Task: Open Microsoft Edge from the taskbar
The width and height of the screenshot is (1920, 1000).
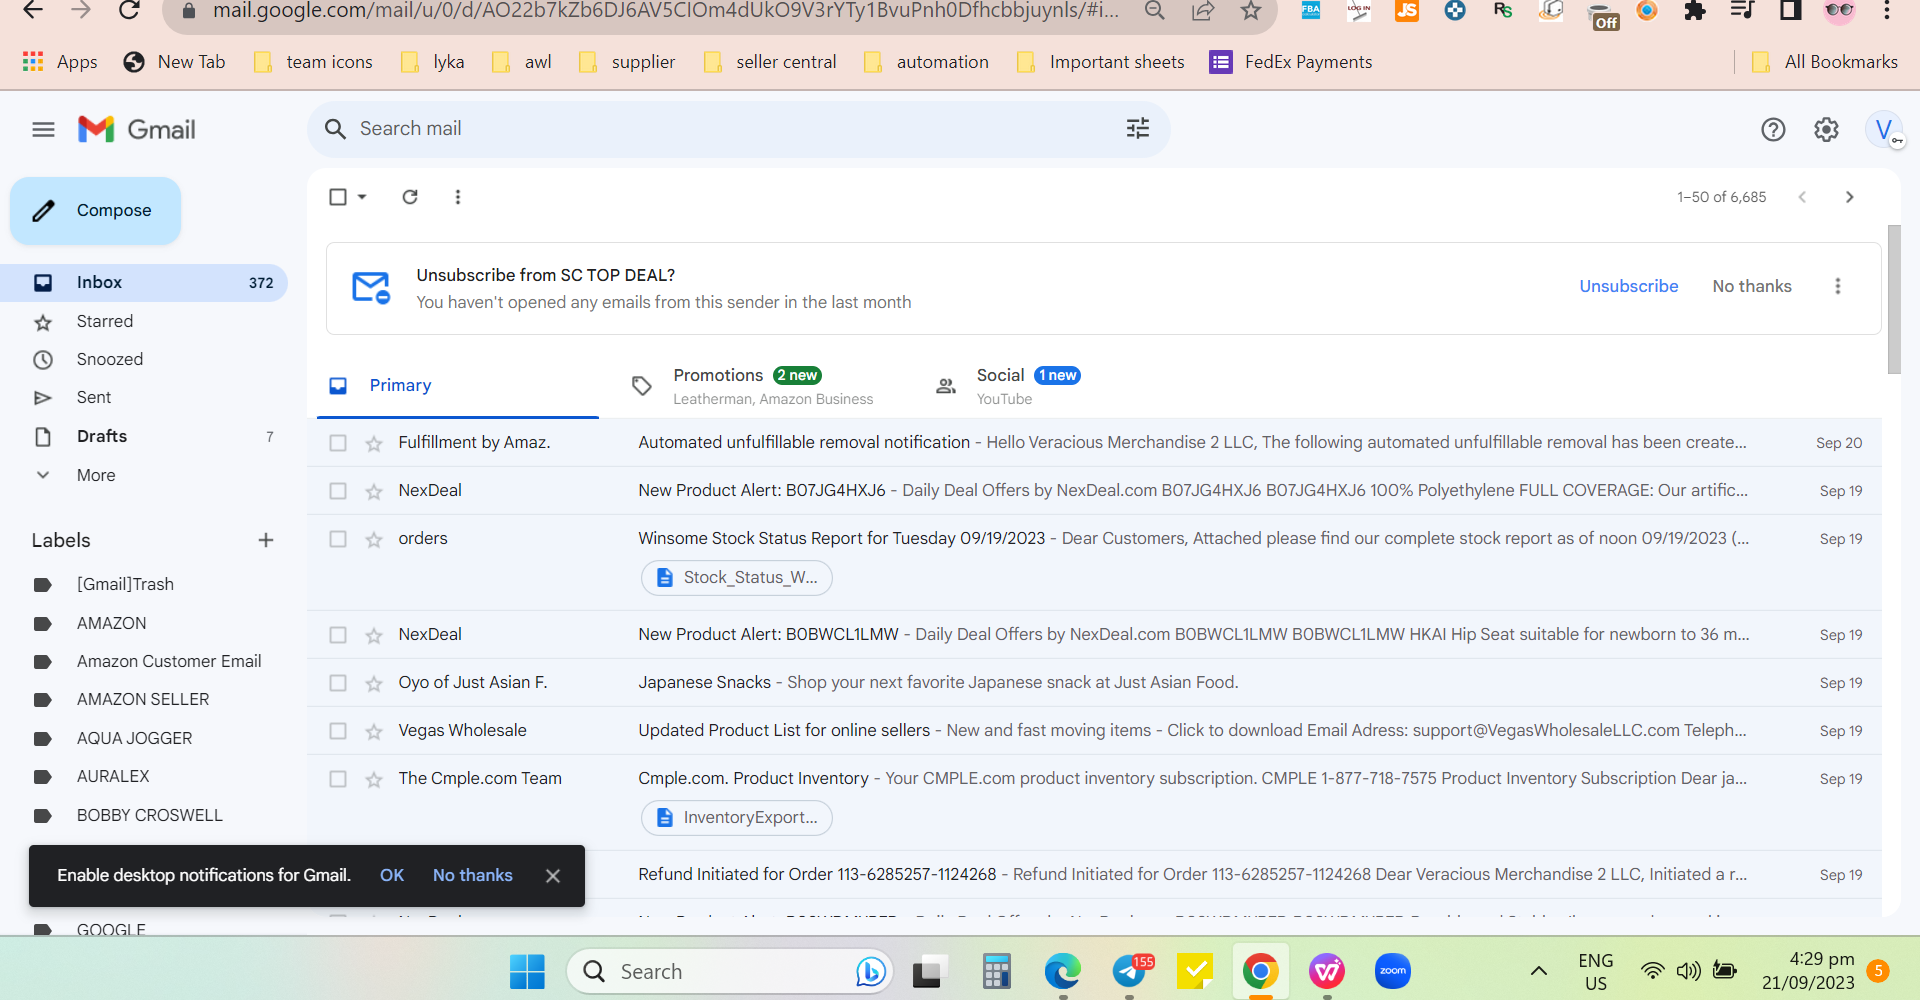Action: 1063,971
